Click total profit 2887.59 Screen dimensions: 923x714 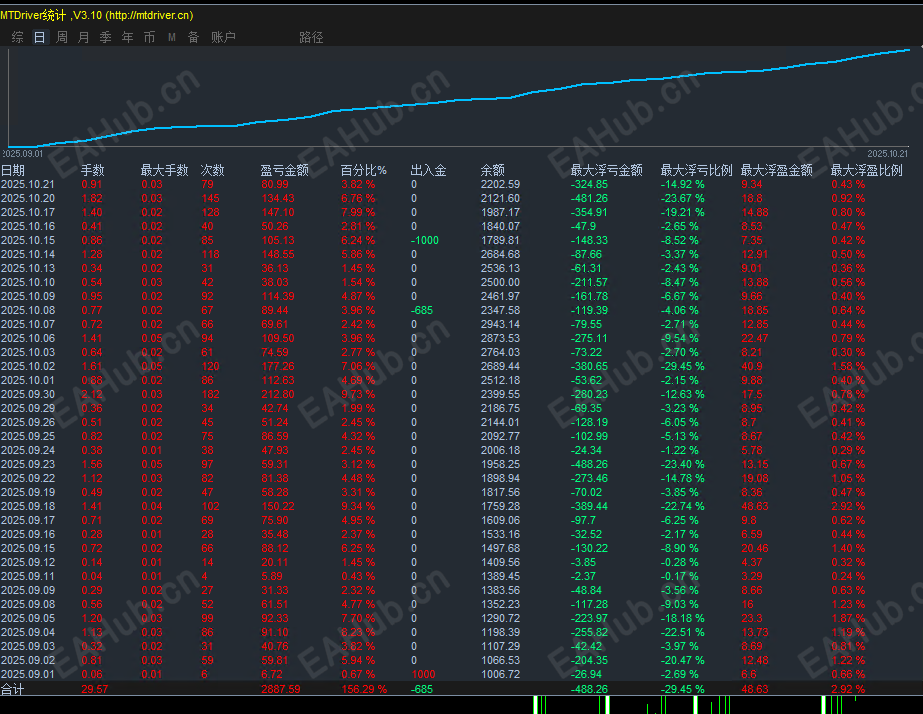coord(280,689)
